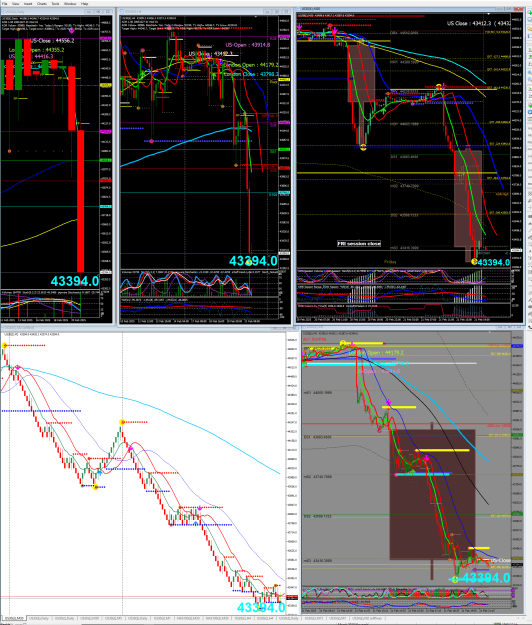Click the 43394.0 price label in Daily chart

pos(75,281)
